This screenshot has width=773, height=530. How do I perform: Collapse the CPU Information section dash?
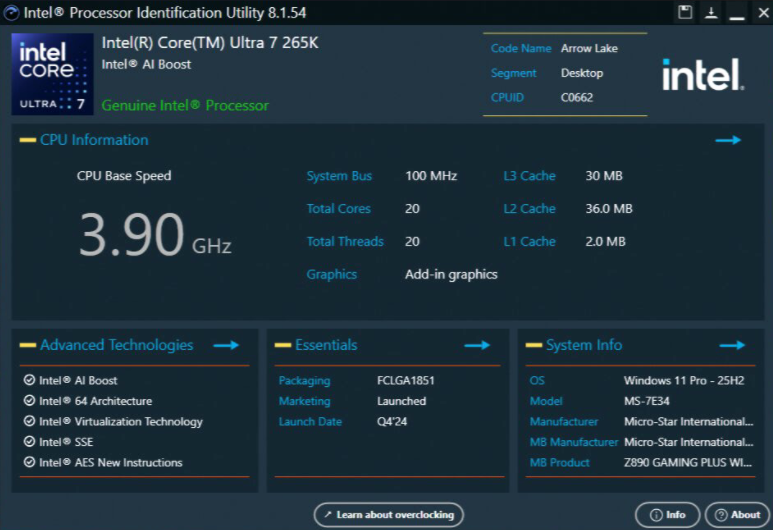pos(28,141)
